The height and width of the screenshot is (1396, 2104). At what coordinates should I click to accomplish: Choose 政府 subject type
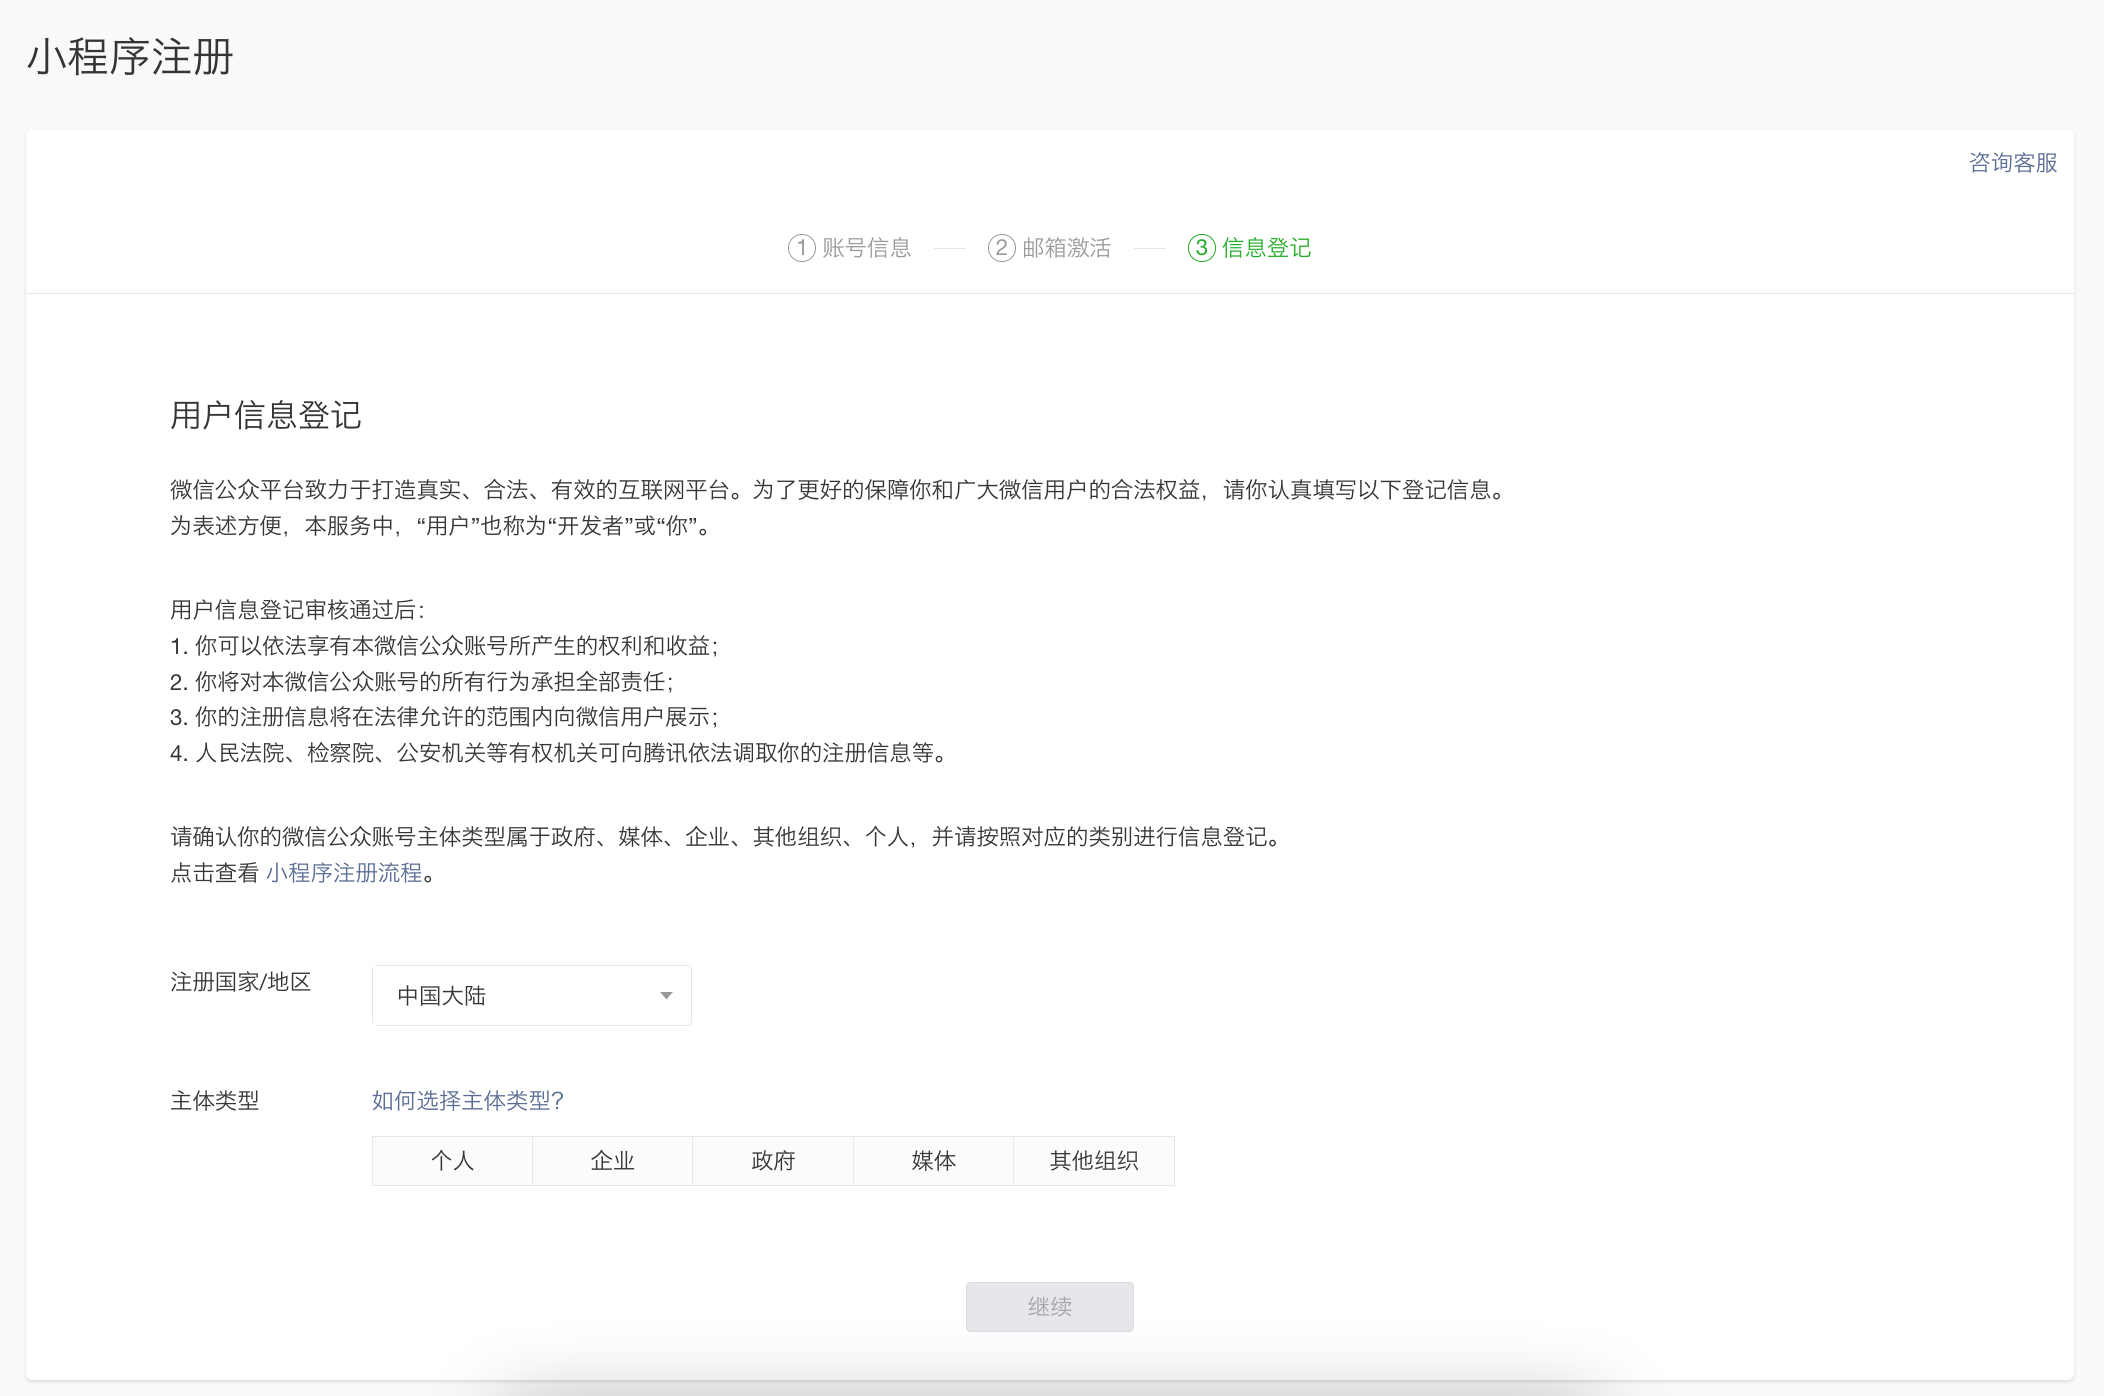tap(773, 1161)
